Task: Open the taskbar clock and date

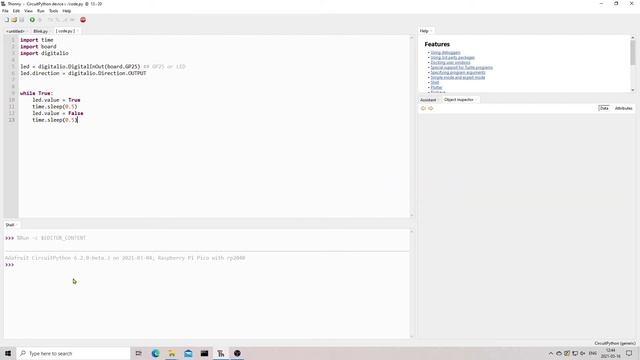Action: tap(611, 353)
